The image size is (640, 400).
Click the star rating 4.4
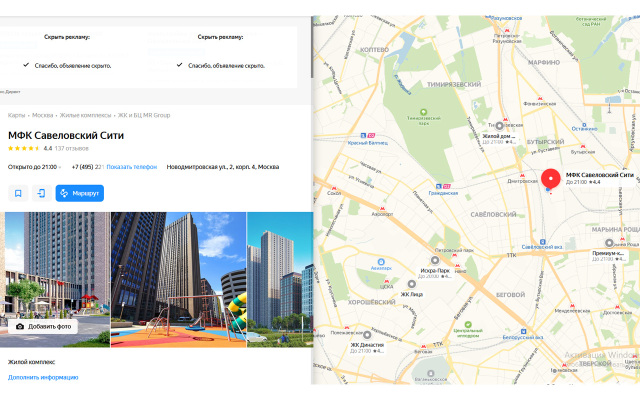[30, 148]
